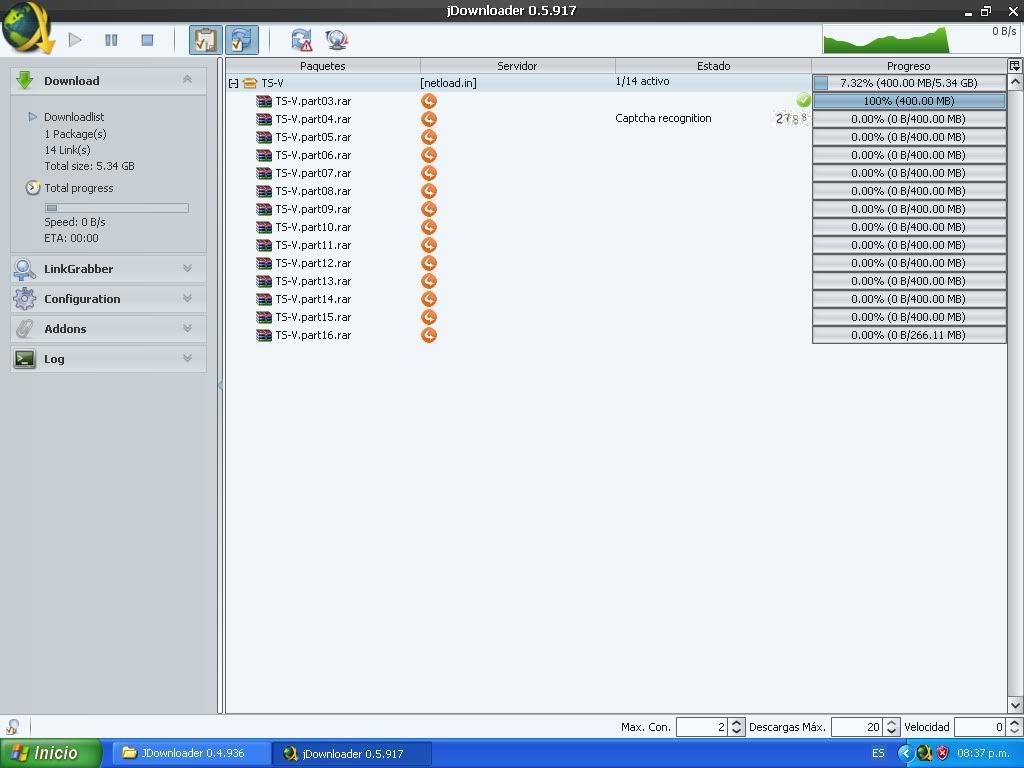This screenshot has height=768, width=1024.
Task: Expand the LinkGrabber sidebar section
Action: [x=187, y=268]
